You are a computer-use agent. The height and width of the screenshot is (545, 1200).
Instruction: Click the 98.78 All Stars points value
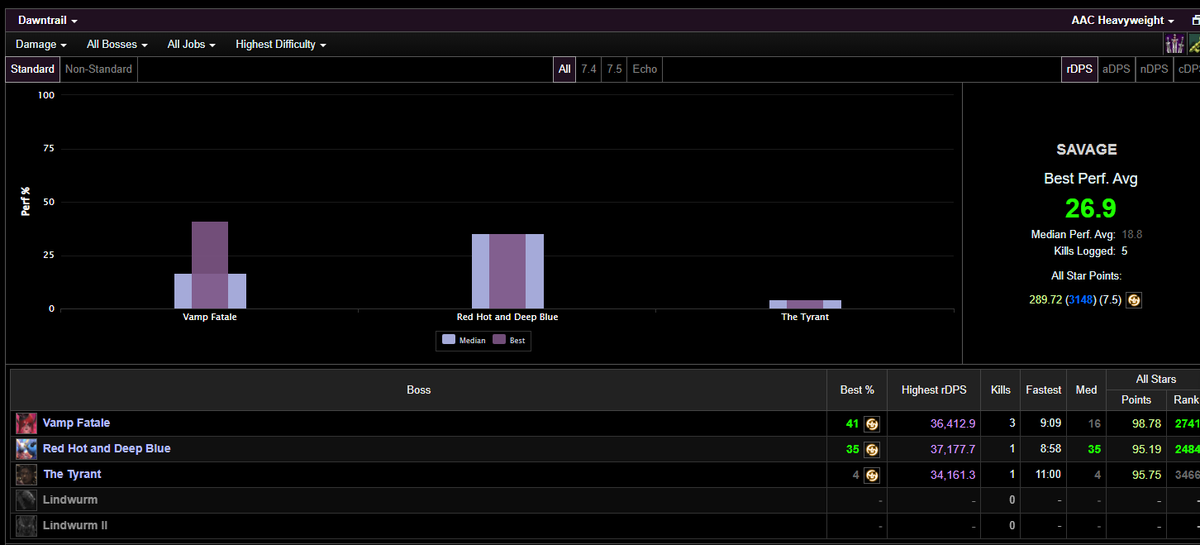pos(1146,424)
